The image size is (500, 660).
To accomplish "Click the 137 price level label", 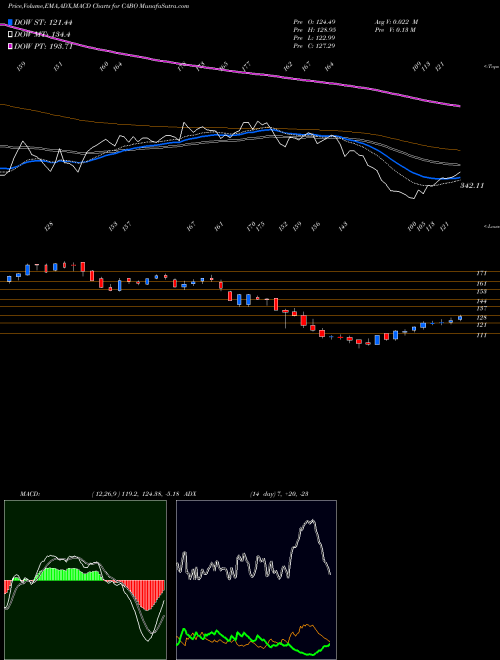I will pyautogui.click(x=481, y=309).
